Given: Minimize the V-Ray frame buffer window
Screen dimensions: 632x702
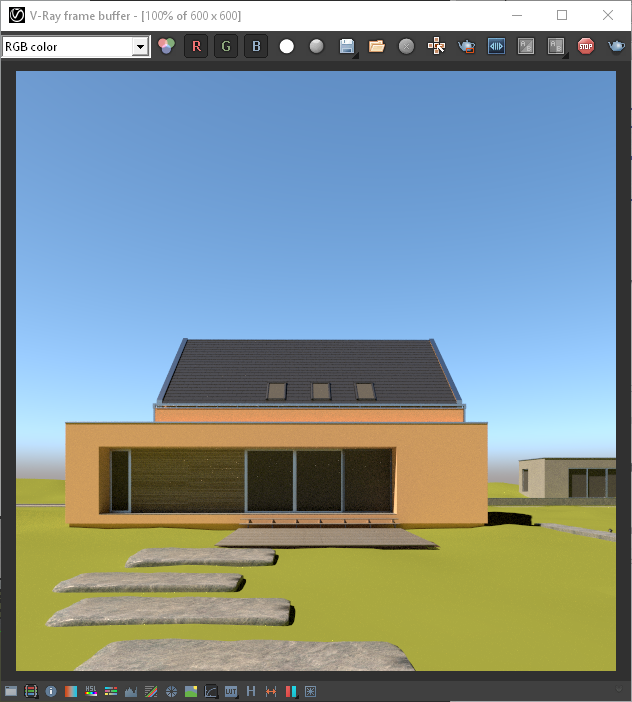Looking at the screenshot, I should point(517,15).
